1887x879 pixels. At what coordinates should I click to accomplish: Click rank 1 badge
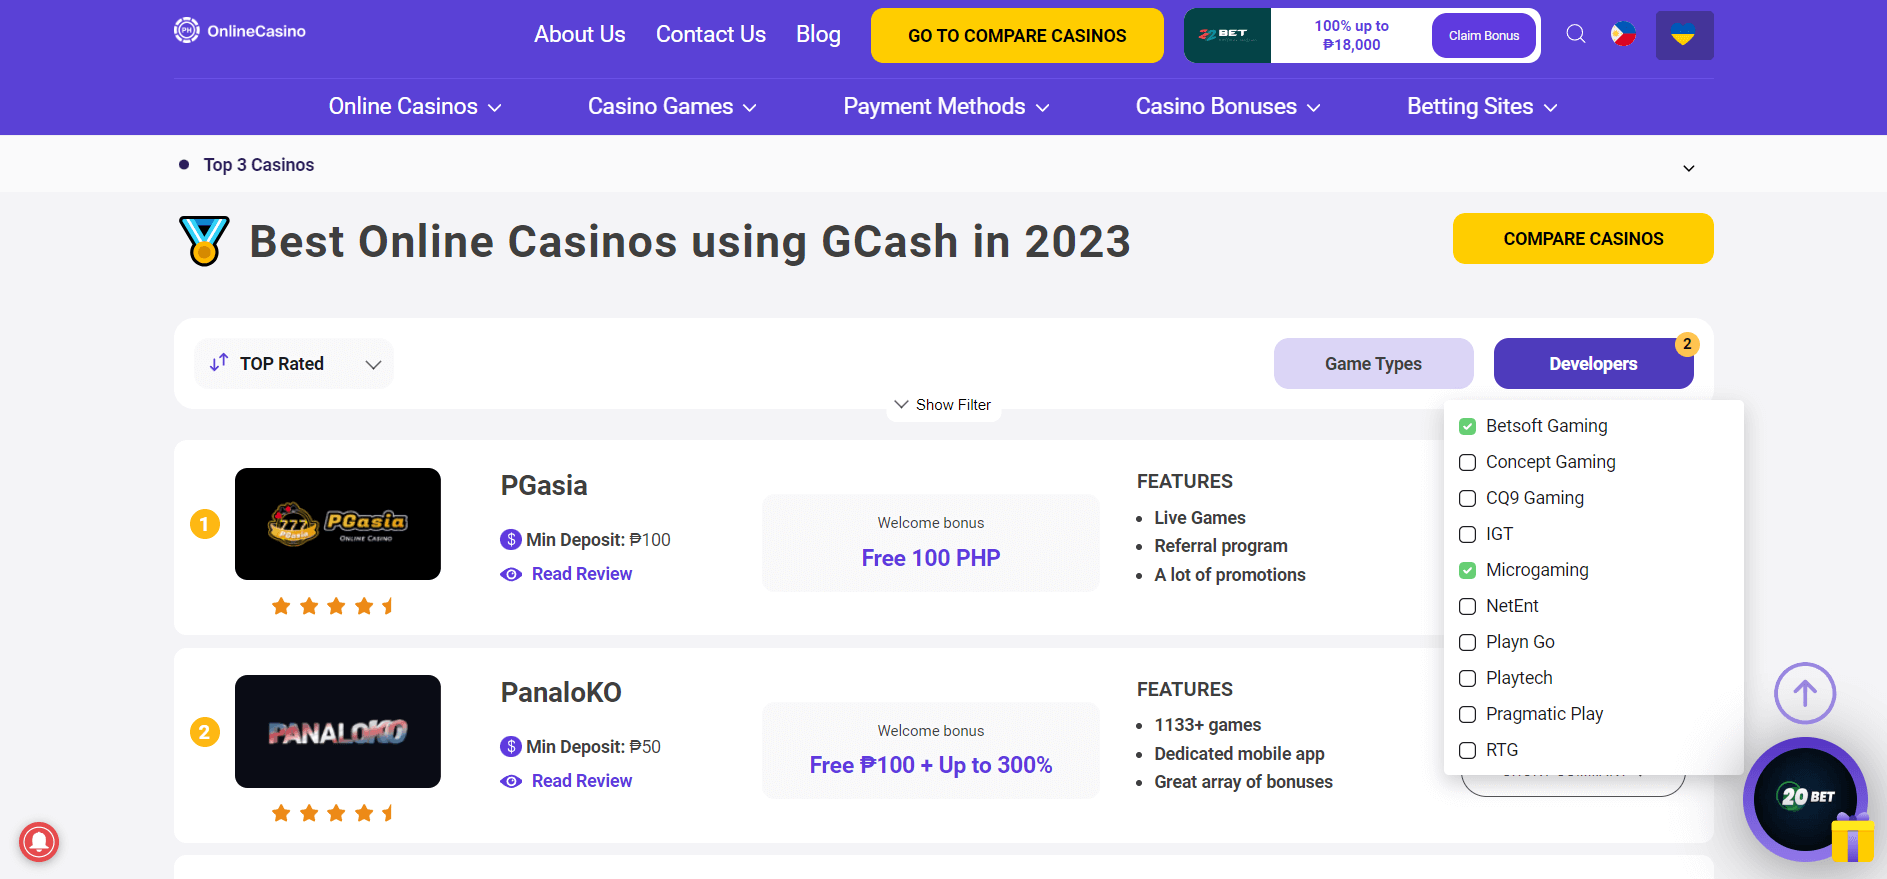click(205, 524)
